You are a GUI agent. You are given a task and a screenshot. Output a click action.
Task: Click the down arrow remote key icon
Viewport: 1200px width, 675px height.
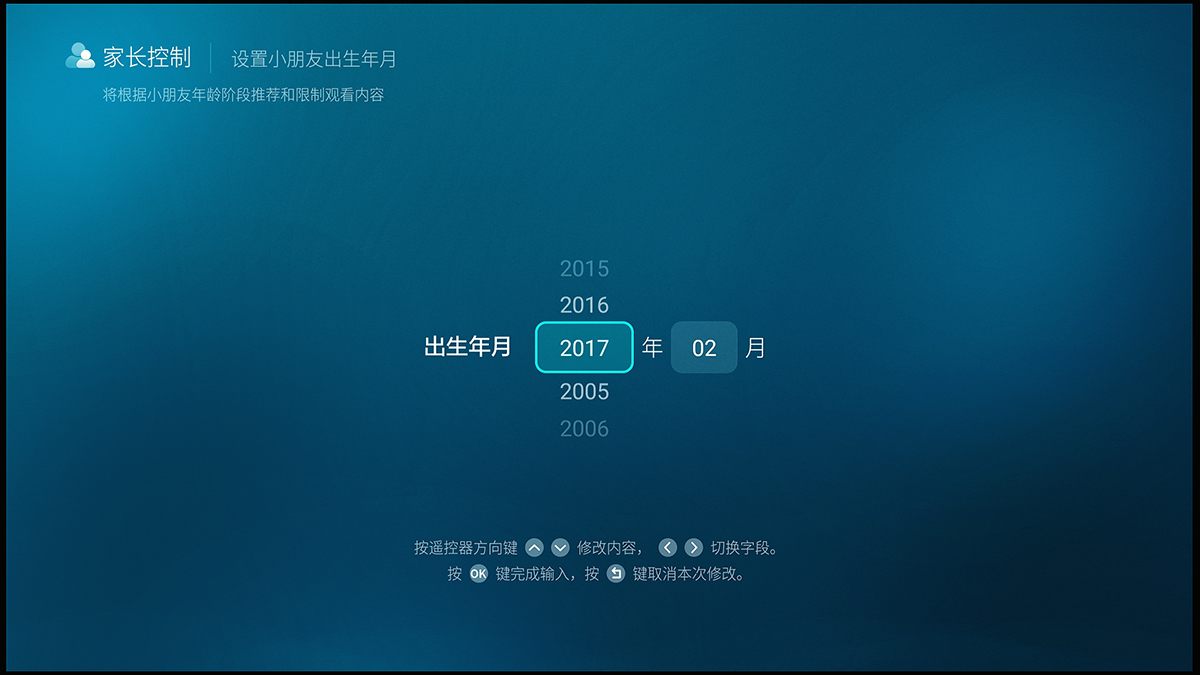(x=560, y=547)
